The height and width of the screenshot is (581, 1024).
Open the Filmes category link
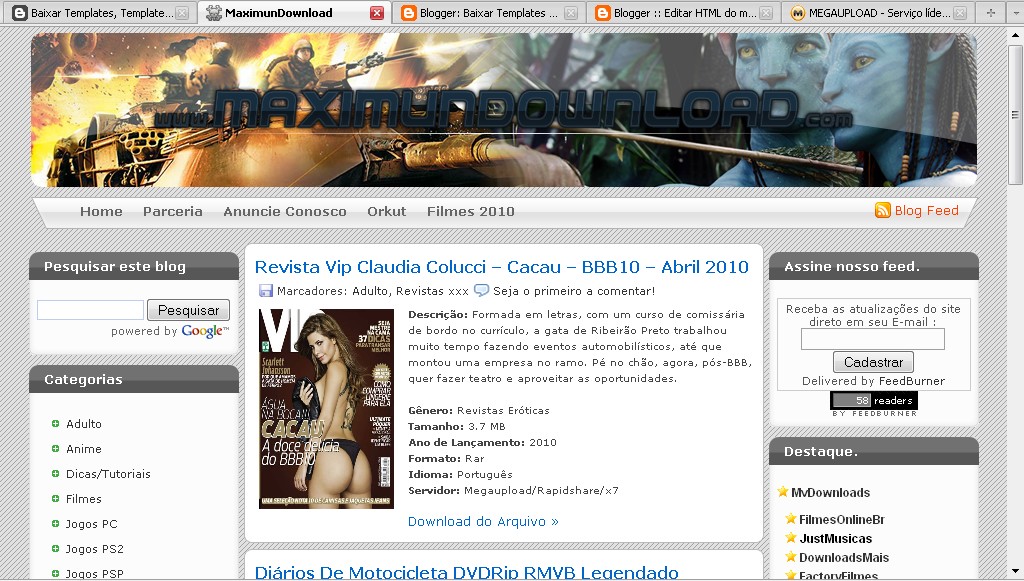tap(84, 499)
